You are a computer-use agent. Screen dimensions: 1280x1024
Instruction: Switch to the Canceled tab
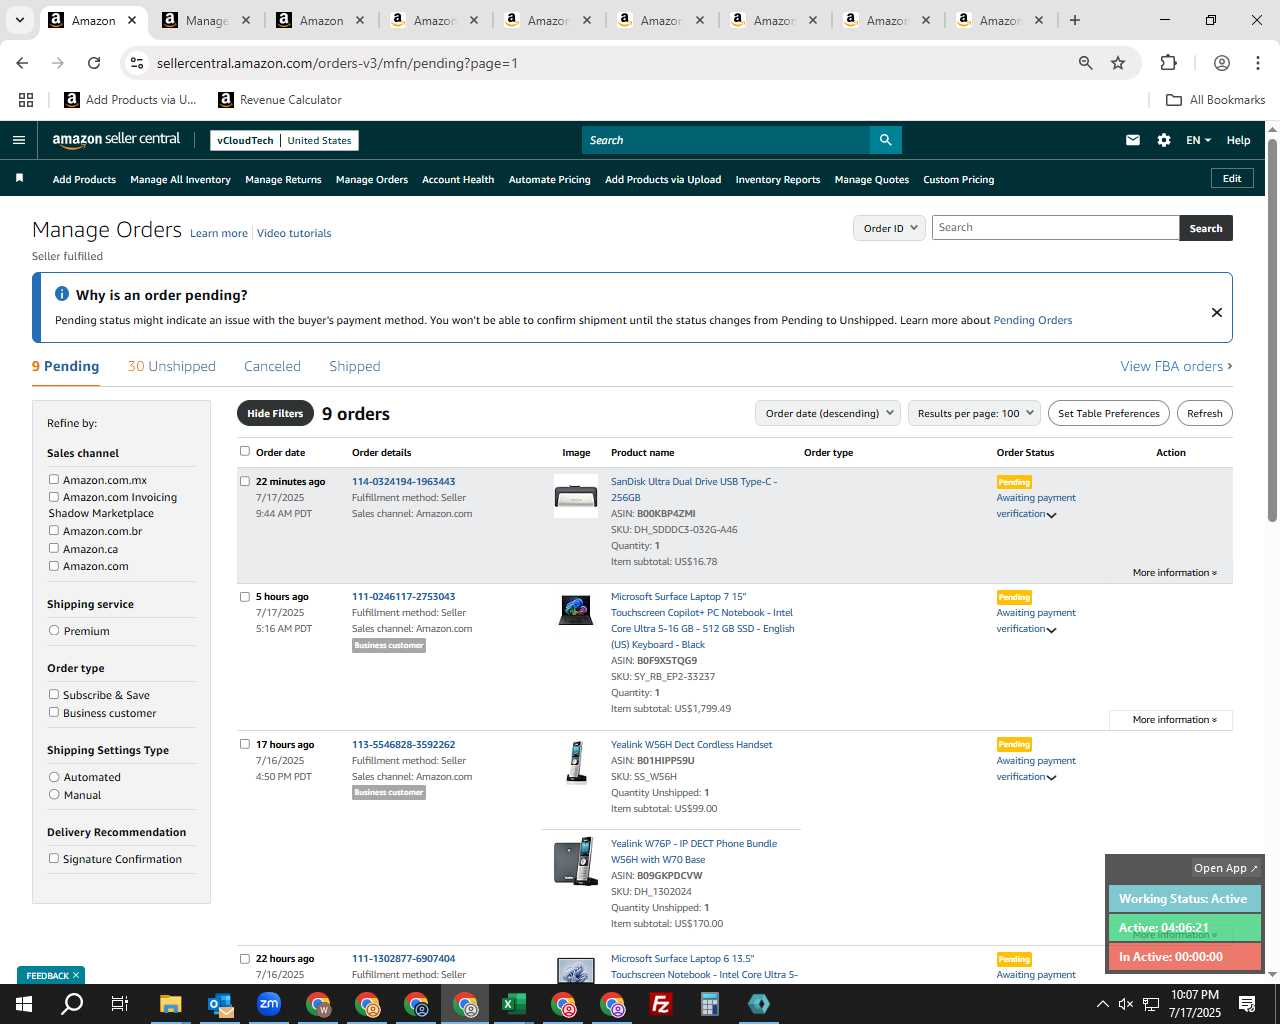tap(272, 366)
